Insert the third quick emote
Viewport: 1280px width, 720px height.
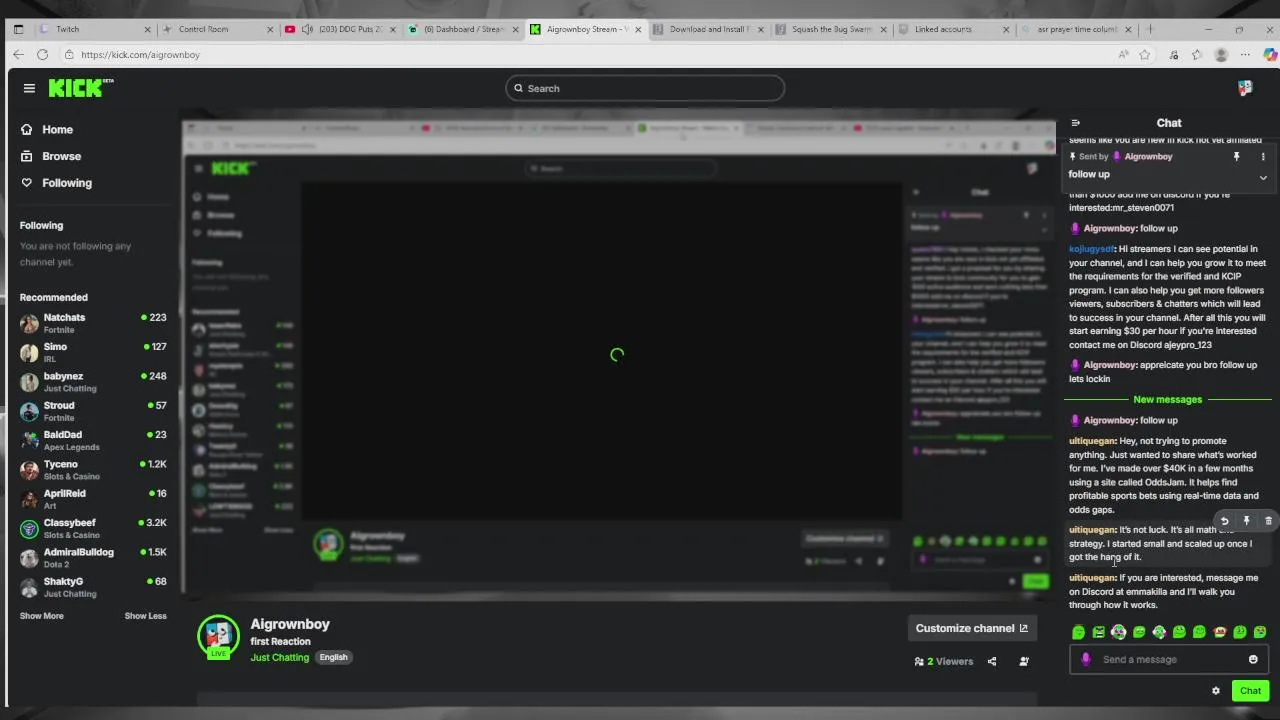(1118, 632)
